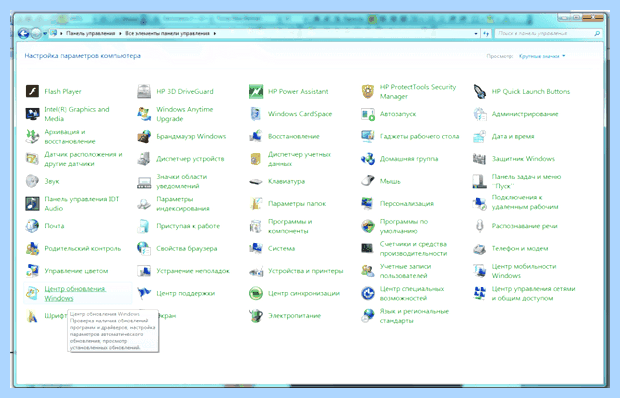Click the Восстановление link
The image size is (620, 398).
[293, 136]
